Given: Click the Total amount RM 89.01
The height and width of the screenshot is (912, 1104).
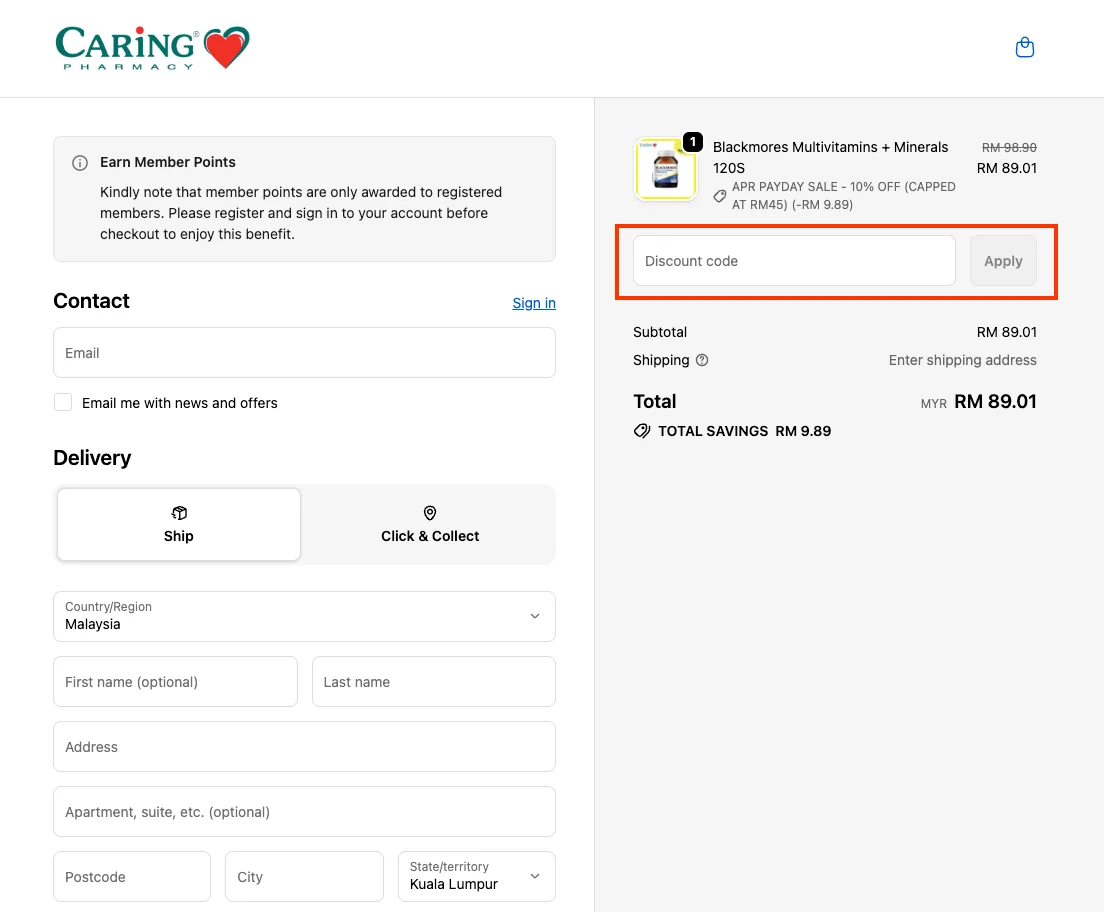Looking at the screenshot, I should (x=995, y=401).
